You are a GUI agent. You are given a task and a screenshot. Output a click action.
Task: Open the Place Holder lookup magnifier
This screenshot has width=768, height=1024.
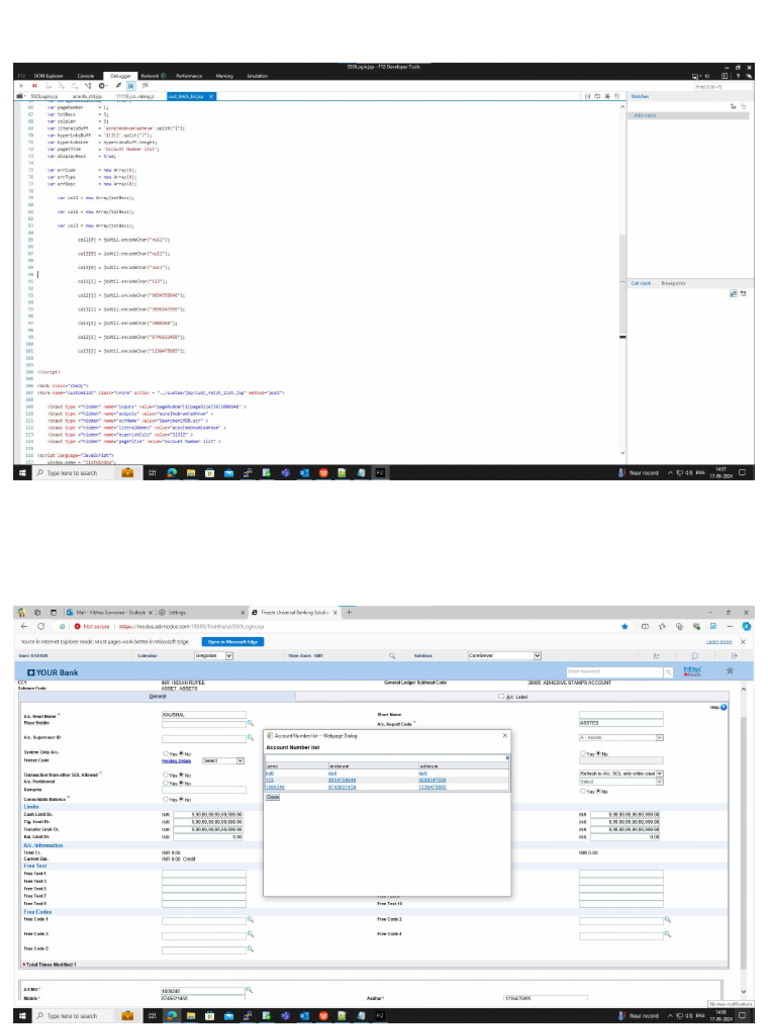[250, 723]
